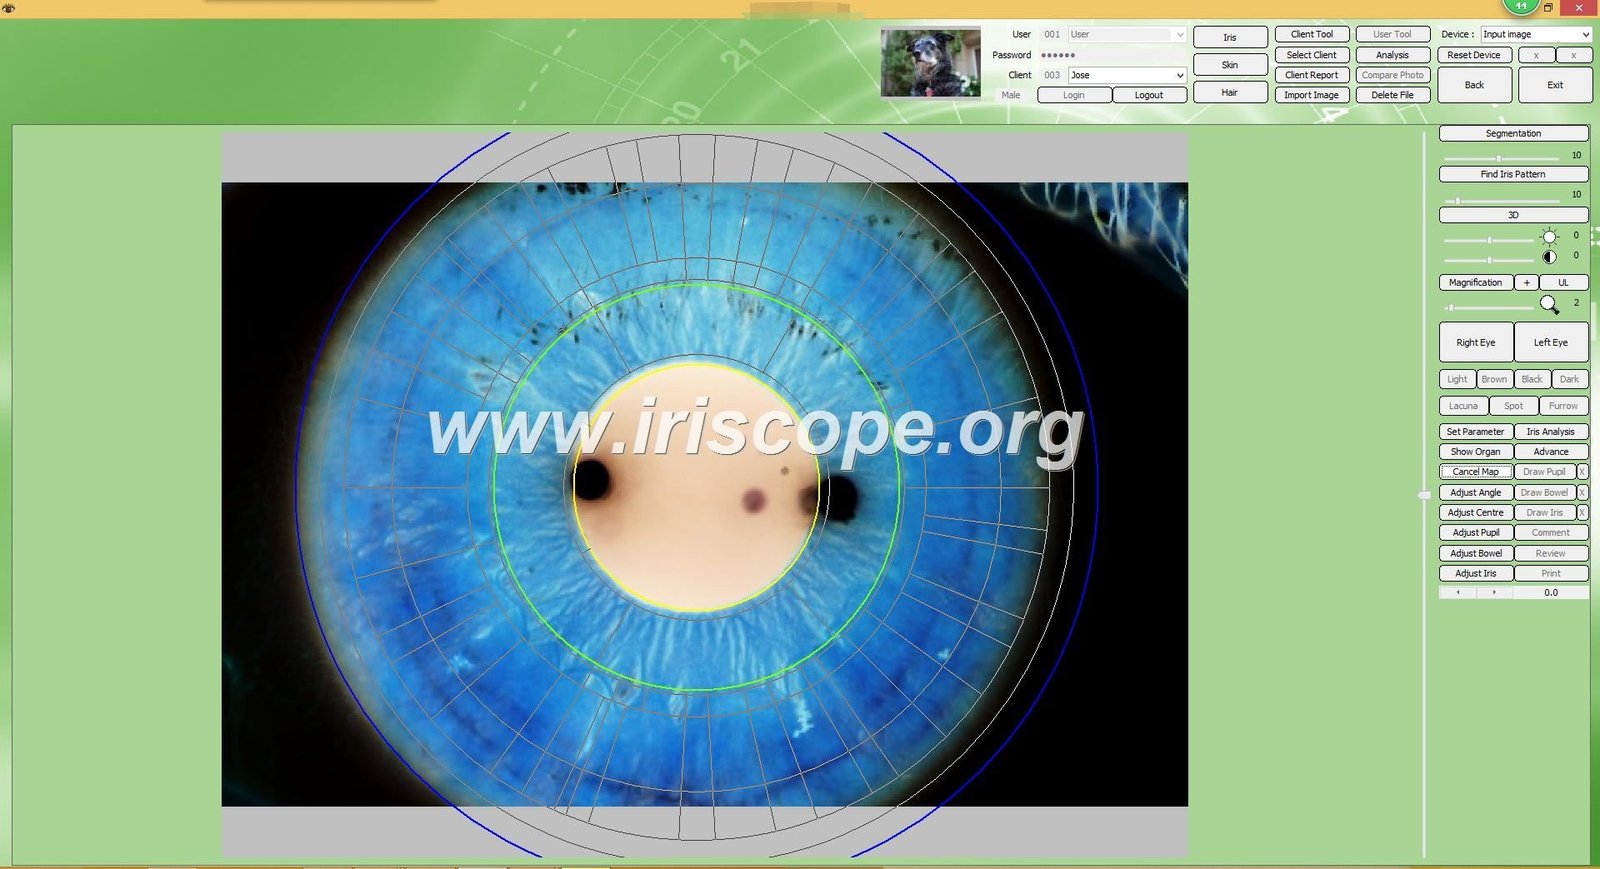Click the UL button
1600x869 pixels.
(1563, 283)
